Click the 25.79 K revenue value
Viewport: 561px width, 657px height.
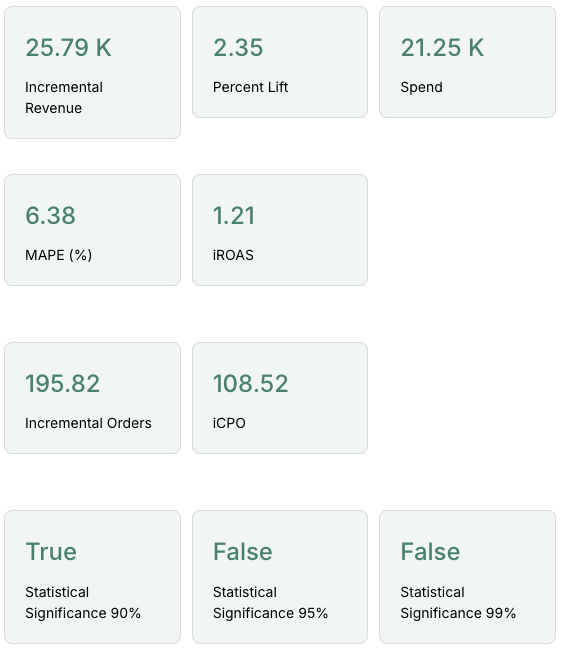click(68, 47)
